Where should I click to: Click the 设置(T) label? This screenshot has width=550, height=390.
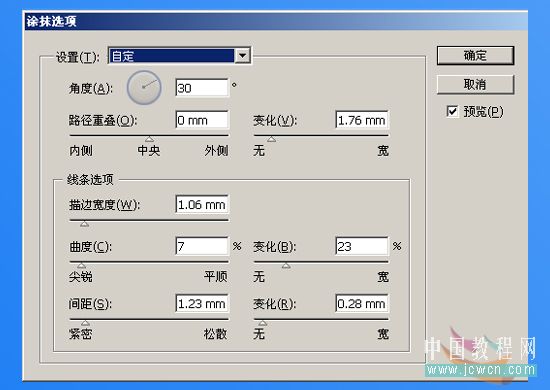[x=78, y=57]
